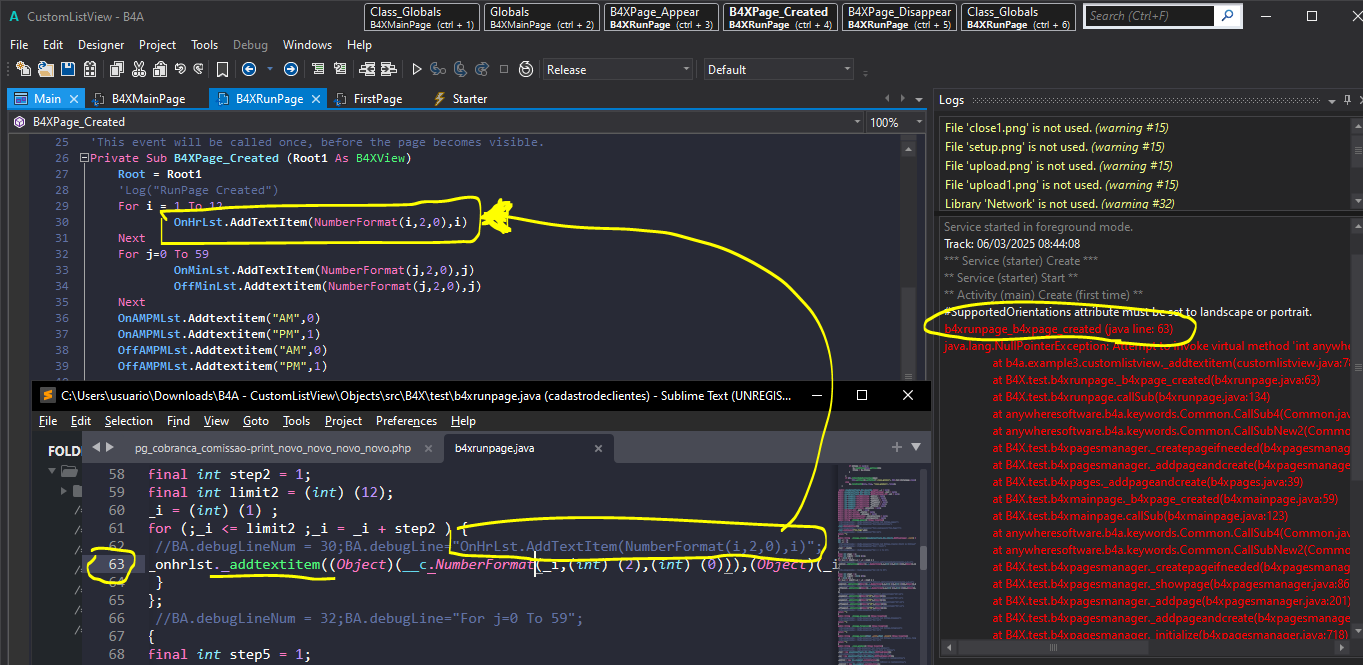Screen dimensions: 1363x665
Task: Open the Default build variant dropdown
Action: (778, 69)
